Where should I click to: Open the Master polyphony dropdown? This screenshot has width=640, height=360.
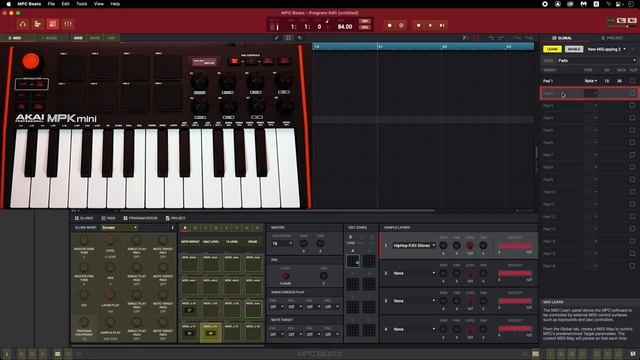(282, 243)
